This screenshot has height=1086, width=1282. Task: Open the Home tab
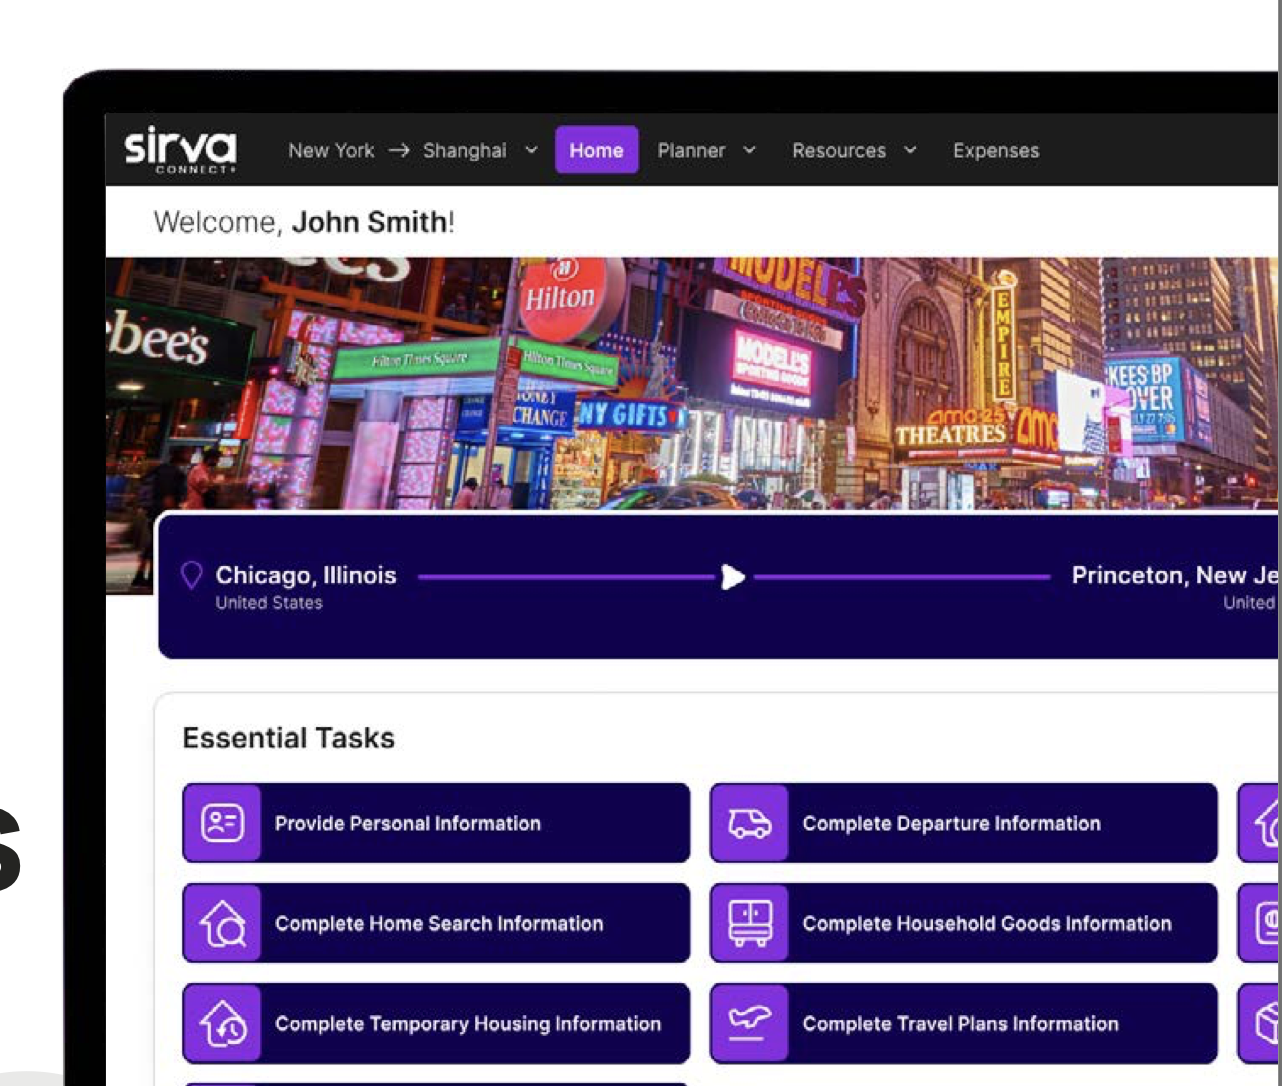(596, 150)
